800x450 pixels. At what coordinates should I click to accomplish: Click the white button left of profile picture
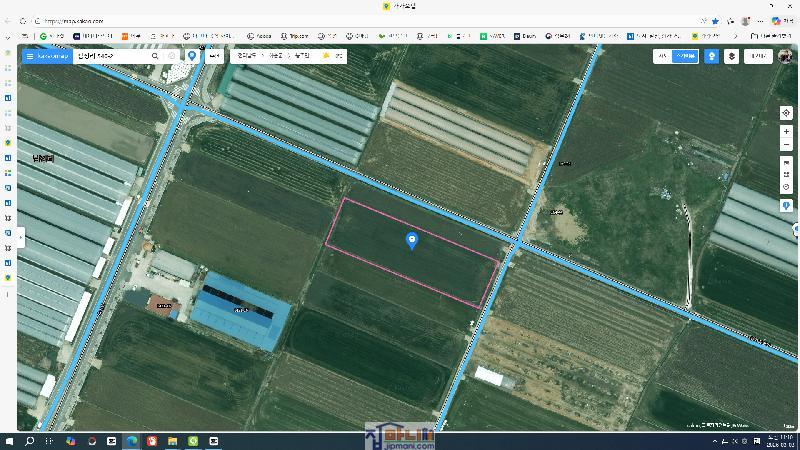click(758, 57)
